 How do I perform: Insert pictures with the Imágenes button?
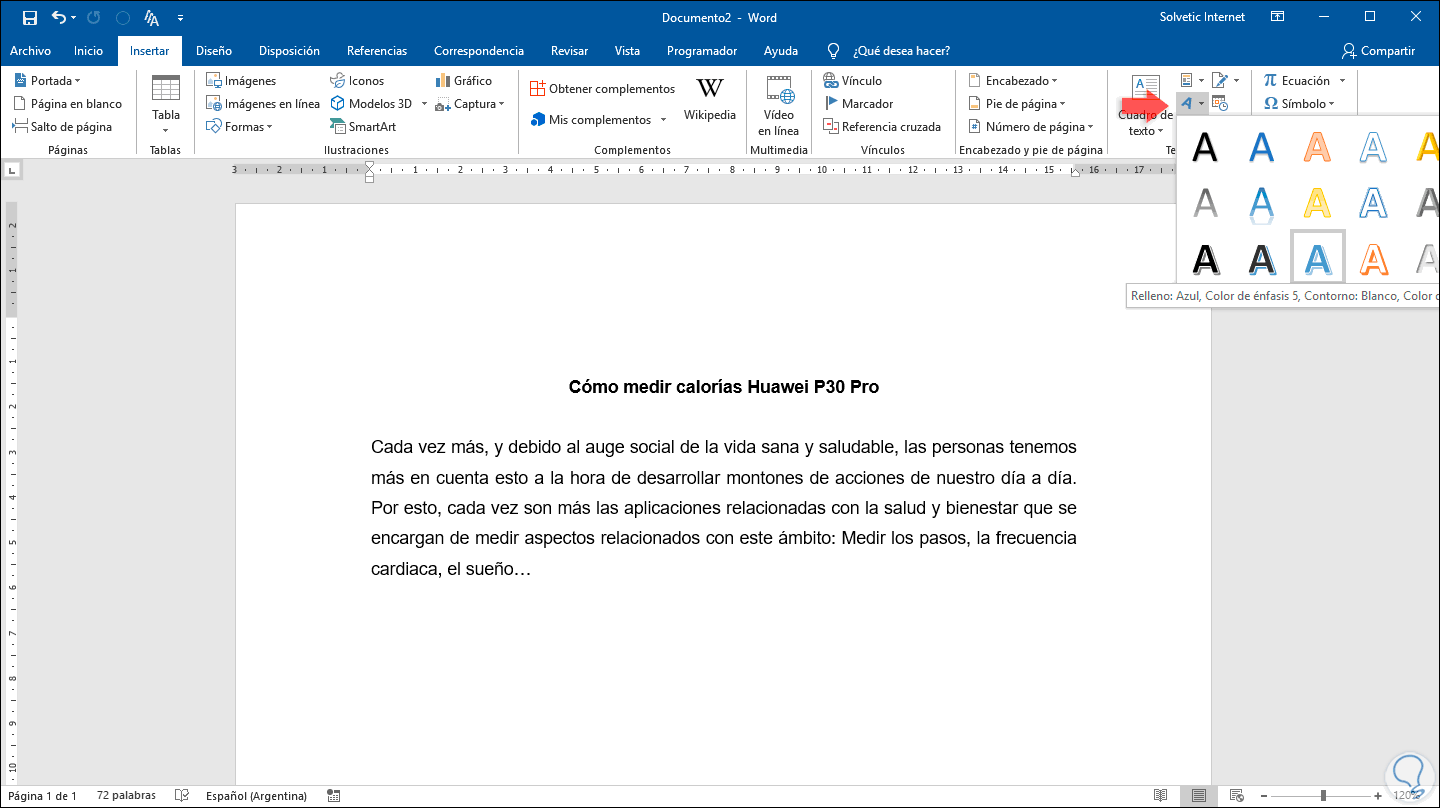point(241,81)
